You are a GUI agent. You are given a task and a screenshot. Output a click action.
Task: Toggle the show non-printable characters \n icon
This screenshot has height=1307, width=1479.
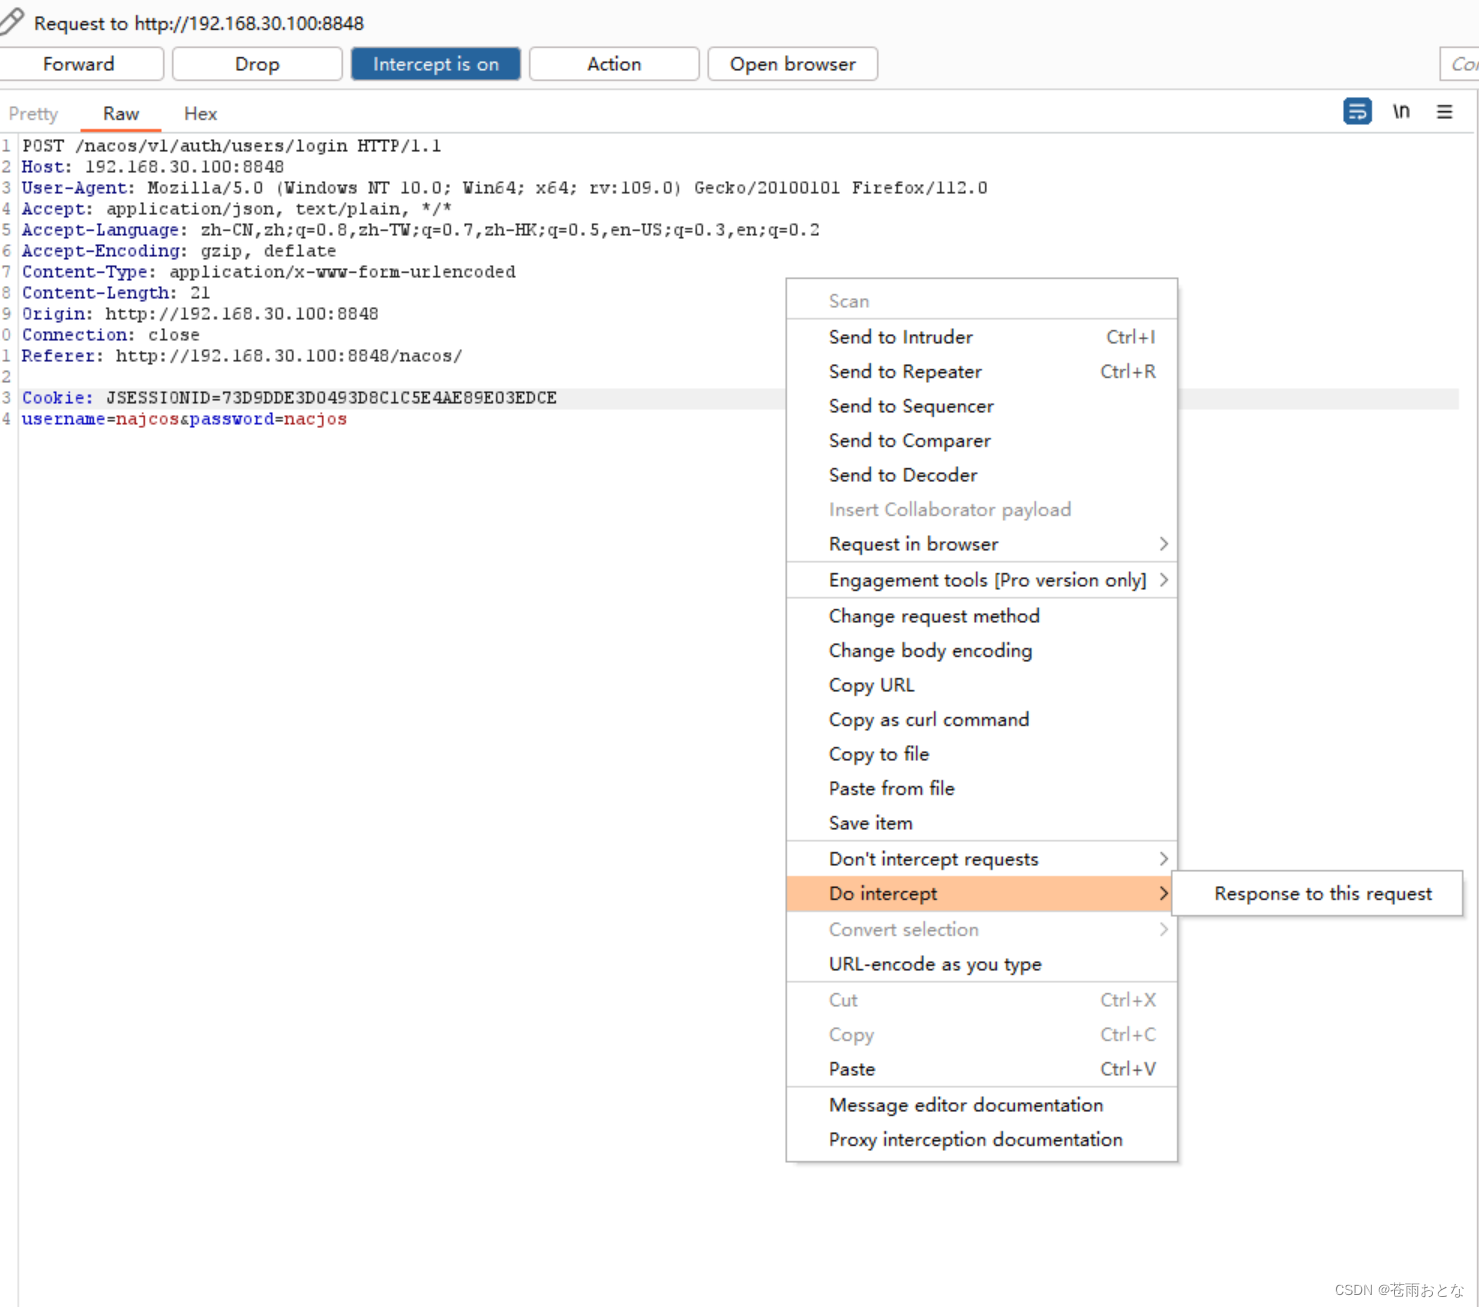coord(1401,111)
